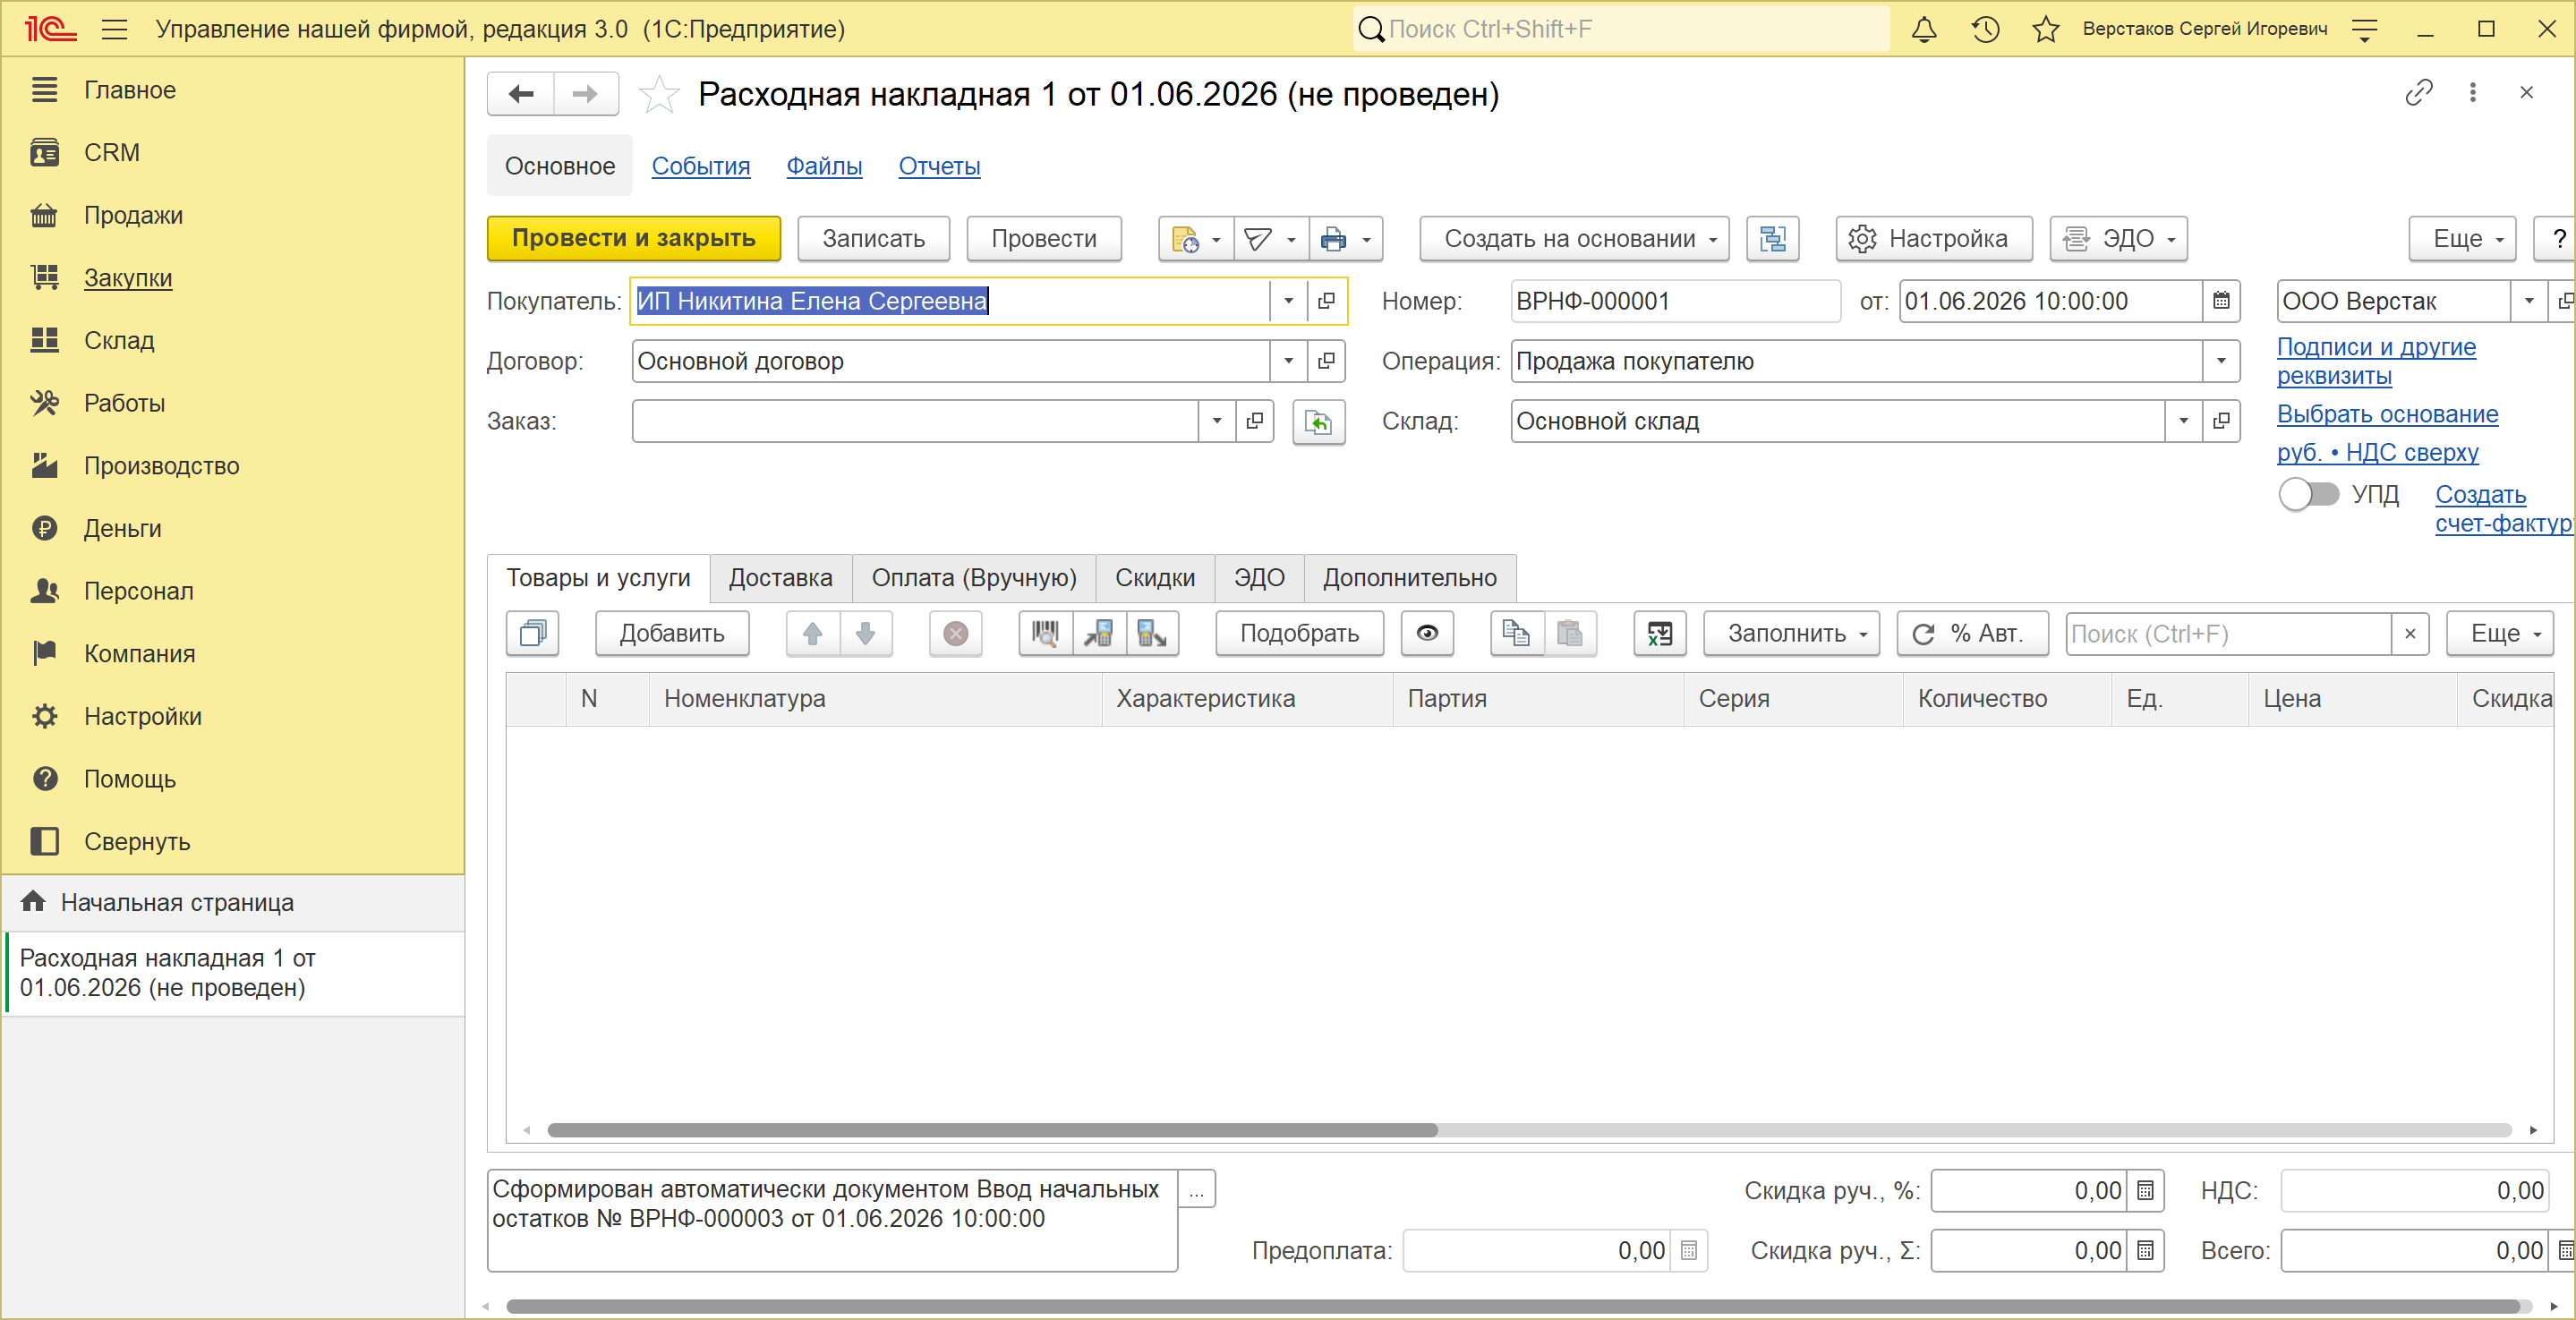
Task: Add document to favorites with star
Action: point(659,95)
